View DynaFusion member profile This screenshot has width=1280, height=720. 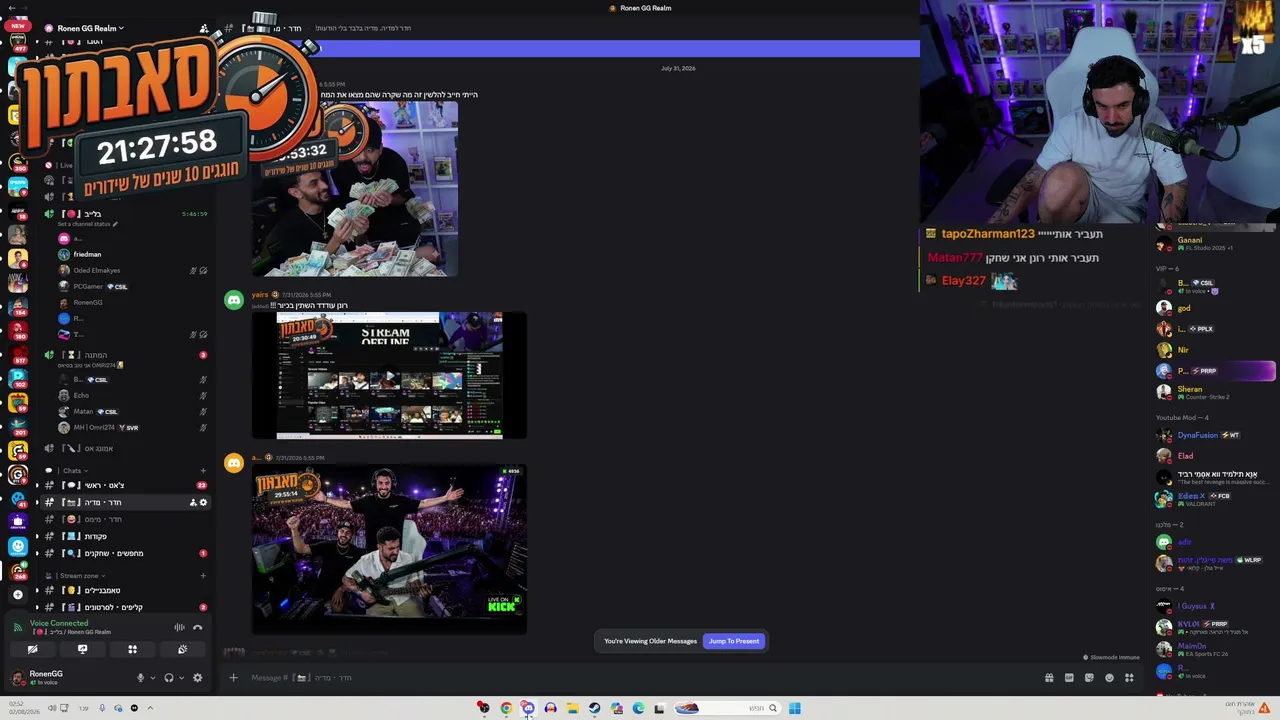1198,435
